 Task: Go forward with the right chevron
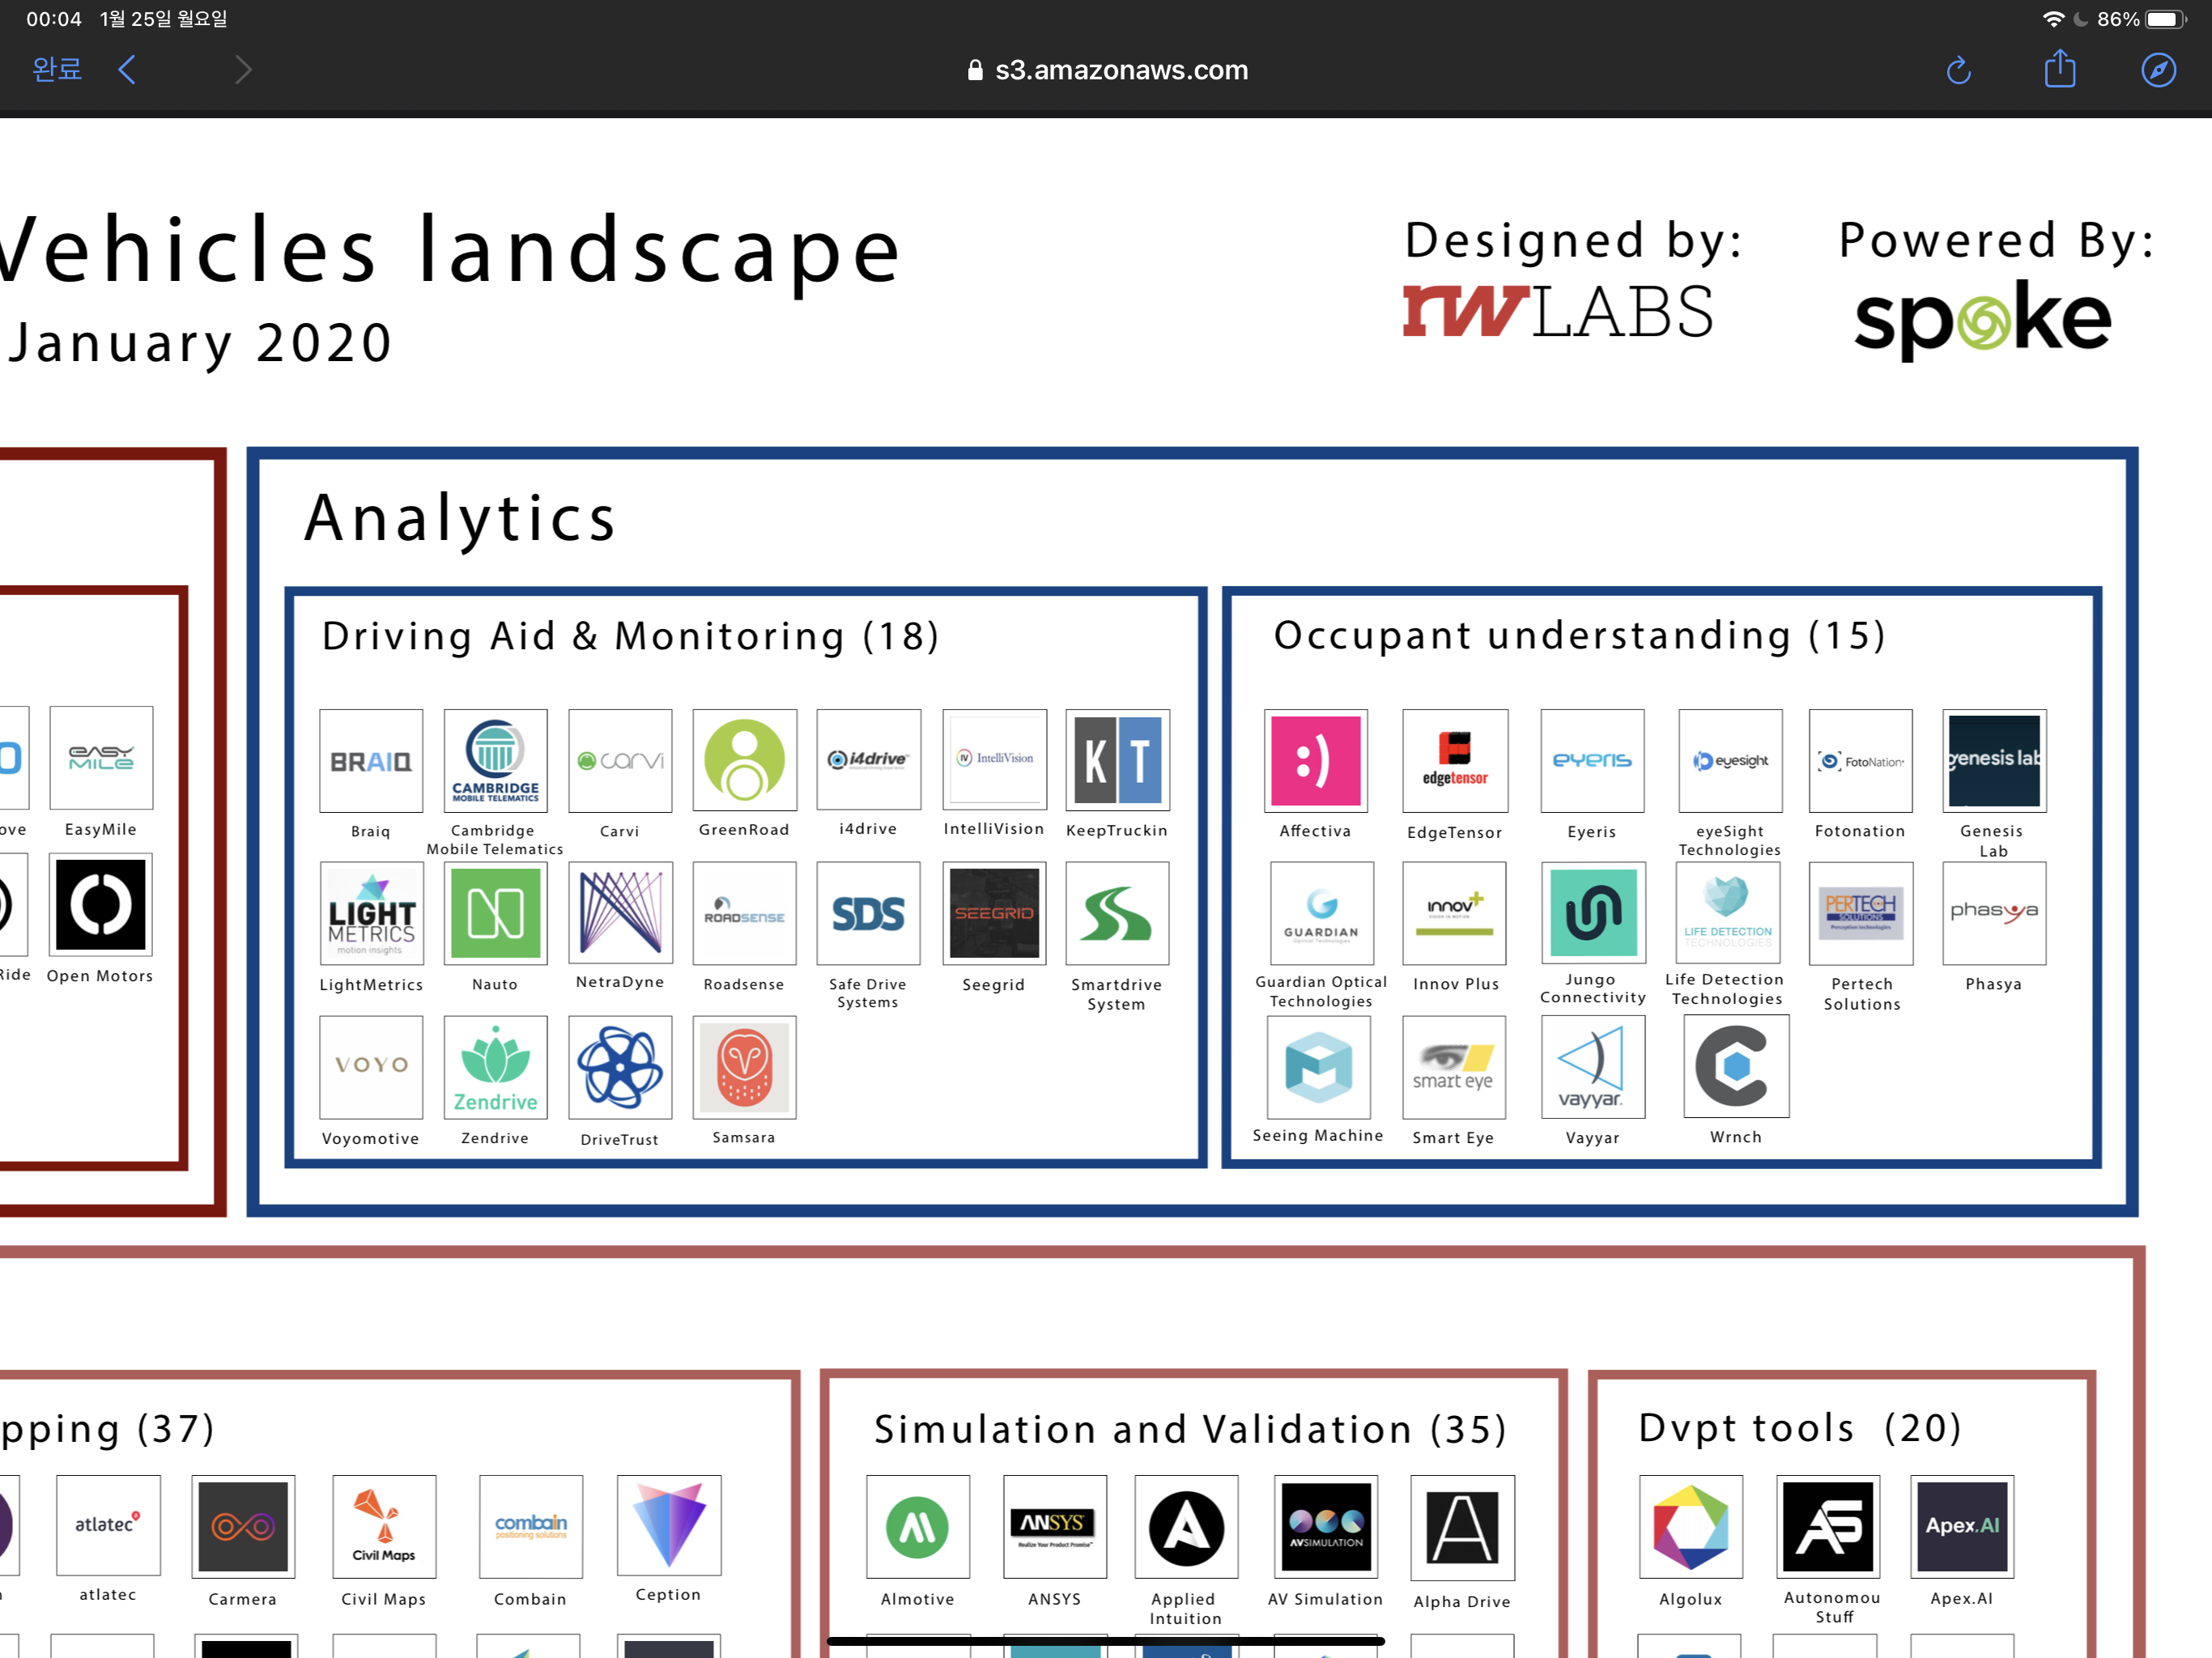243,69
